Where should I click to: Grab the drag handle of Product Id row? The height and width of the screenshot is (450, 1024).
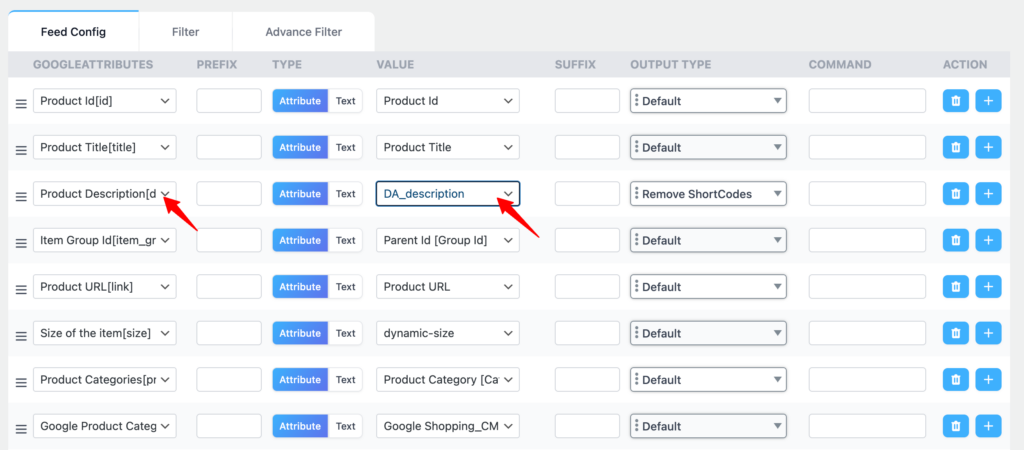tap(21, 104)
